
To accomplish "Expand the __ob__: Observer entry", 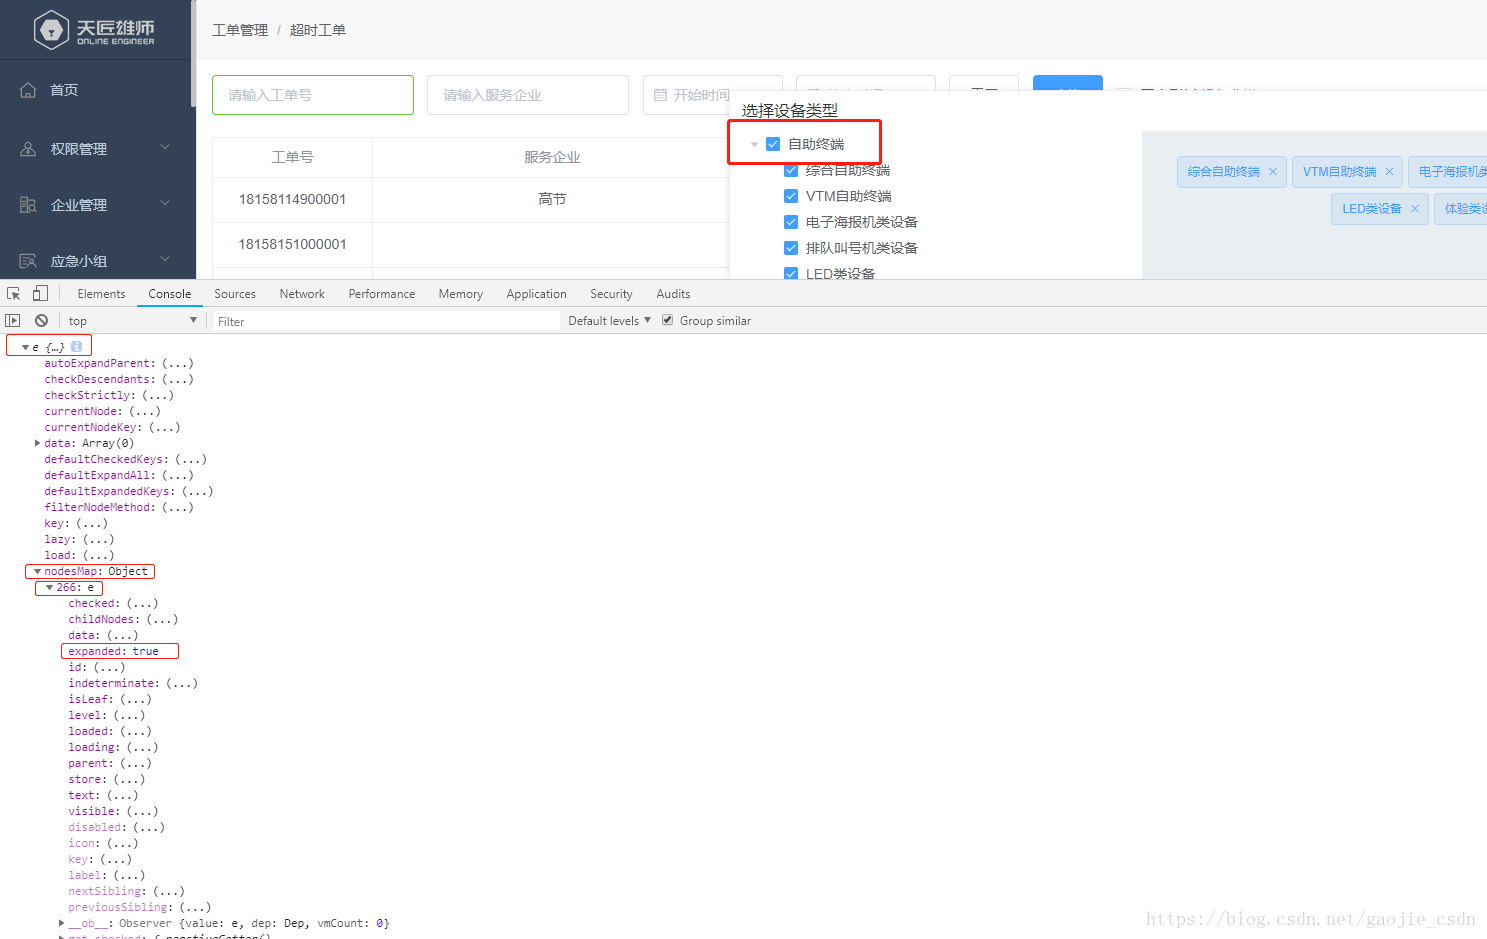I will click(62, 923).
